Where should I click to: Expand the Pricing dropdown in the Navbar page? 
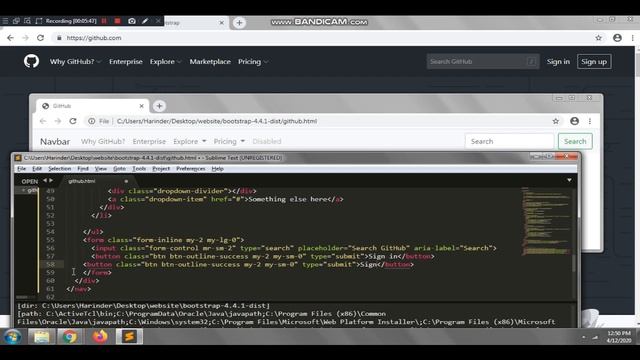point(229,141)
